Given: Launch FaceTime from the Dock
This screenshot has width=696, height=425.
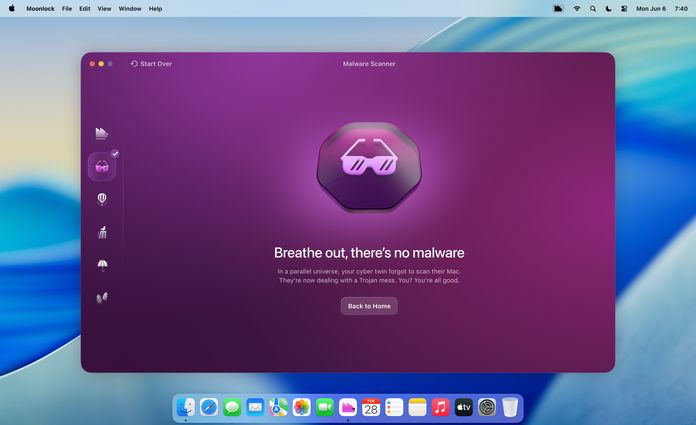Looking at the screenshot, I should click(x=324, y=407).
